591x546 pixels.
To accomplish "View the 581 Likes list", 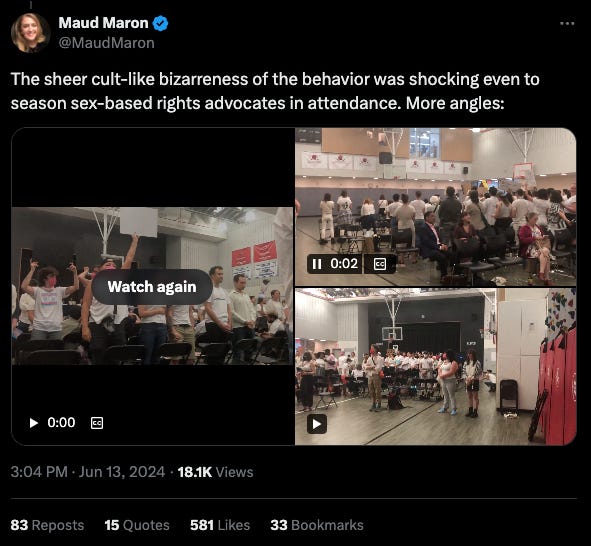I will [220, 525].
